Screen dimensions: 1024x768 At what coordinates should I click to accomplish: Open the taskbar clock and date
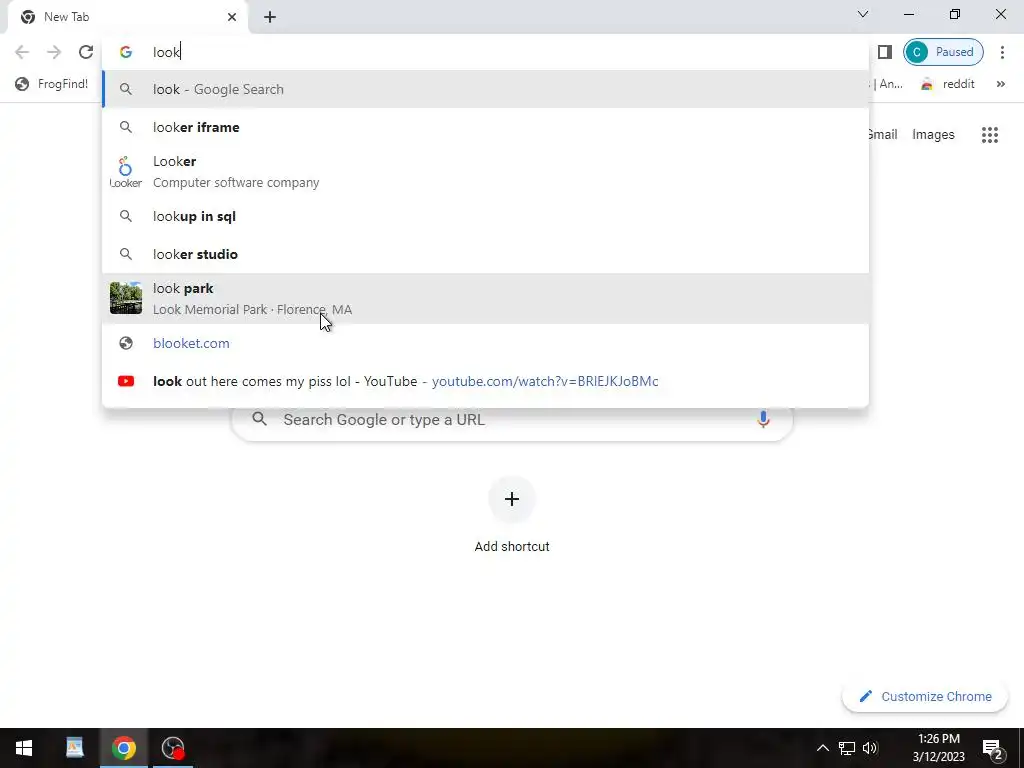[938, 748]
